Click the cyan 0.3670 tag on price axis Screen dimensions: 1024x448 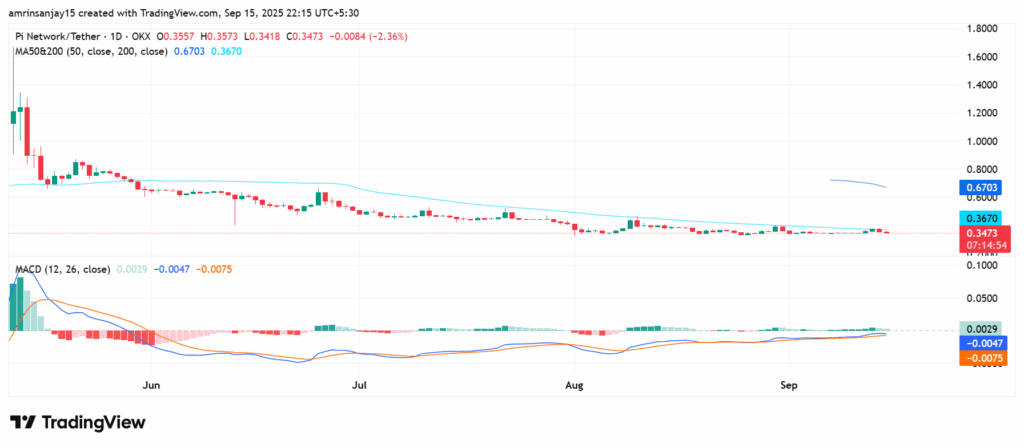click(x=979, y=219)
